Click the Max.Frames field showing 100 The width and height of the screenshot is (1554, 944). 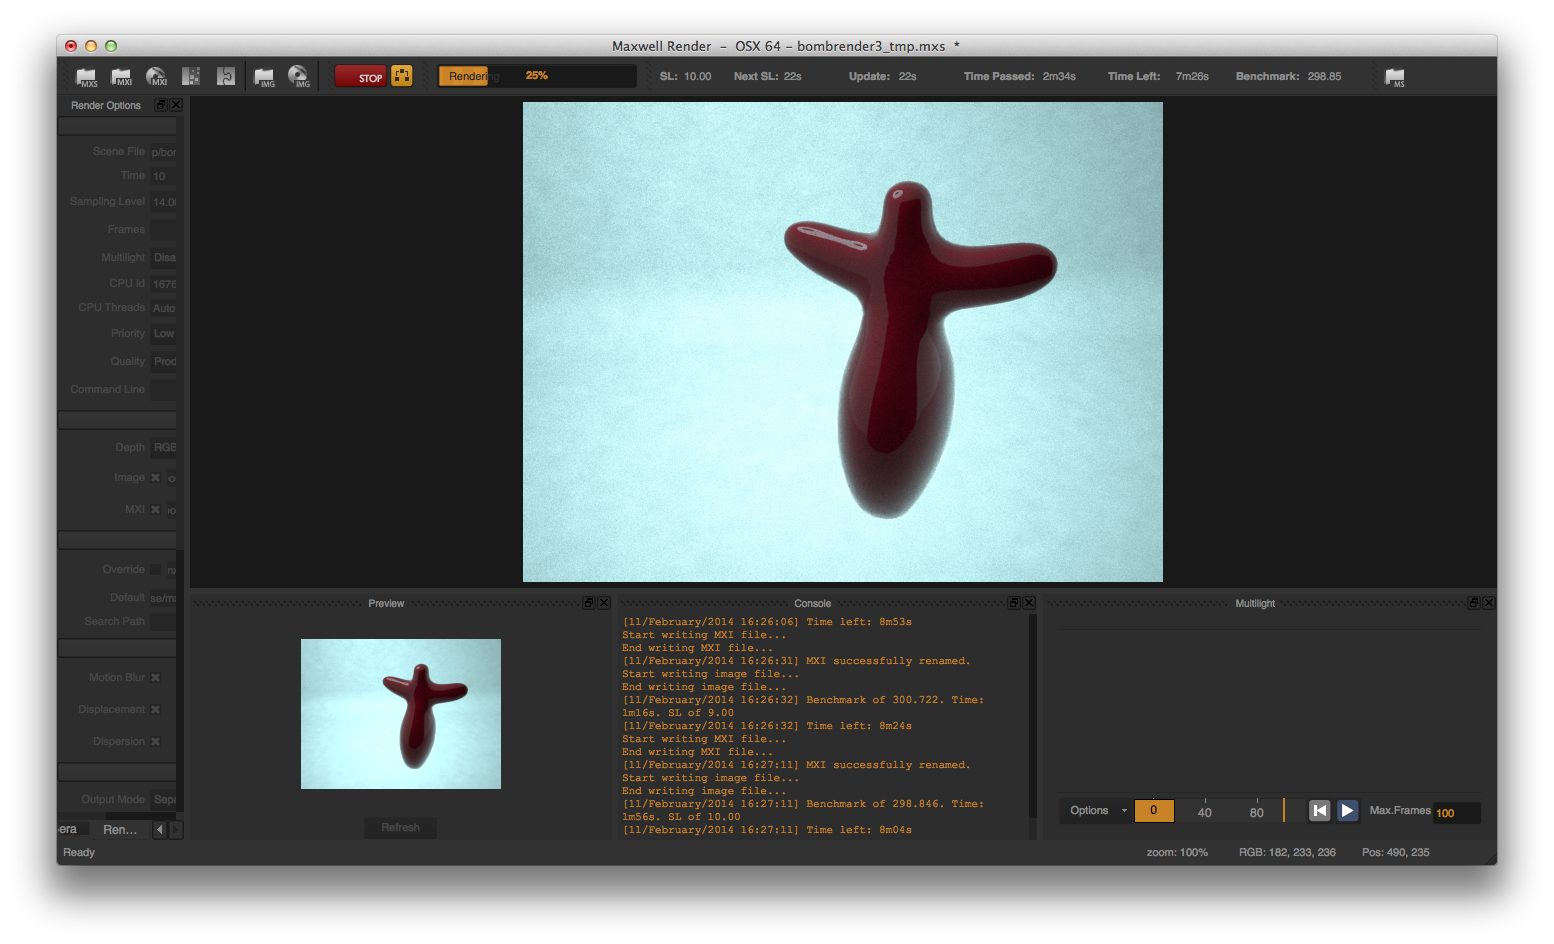click(1457, 813)
